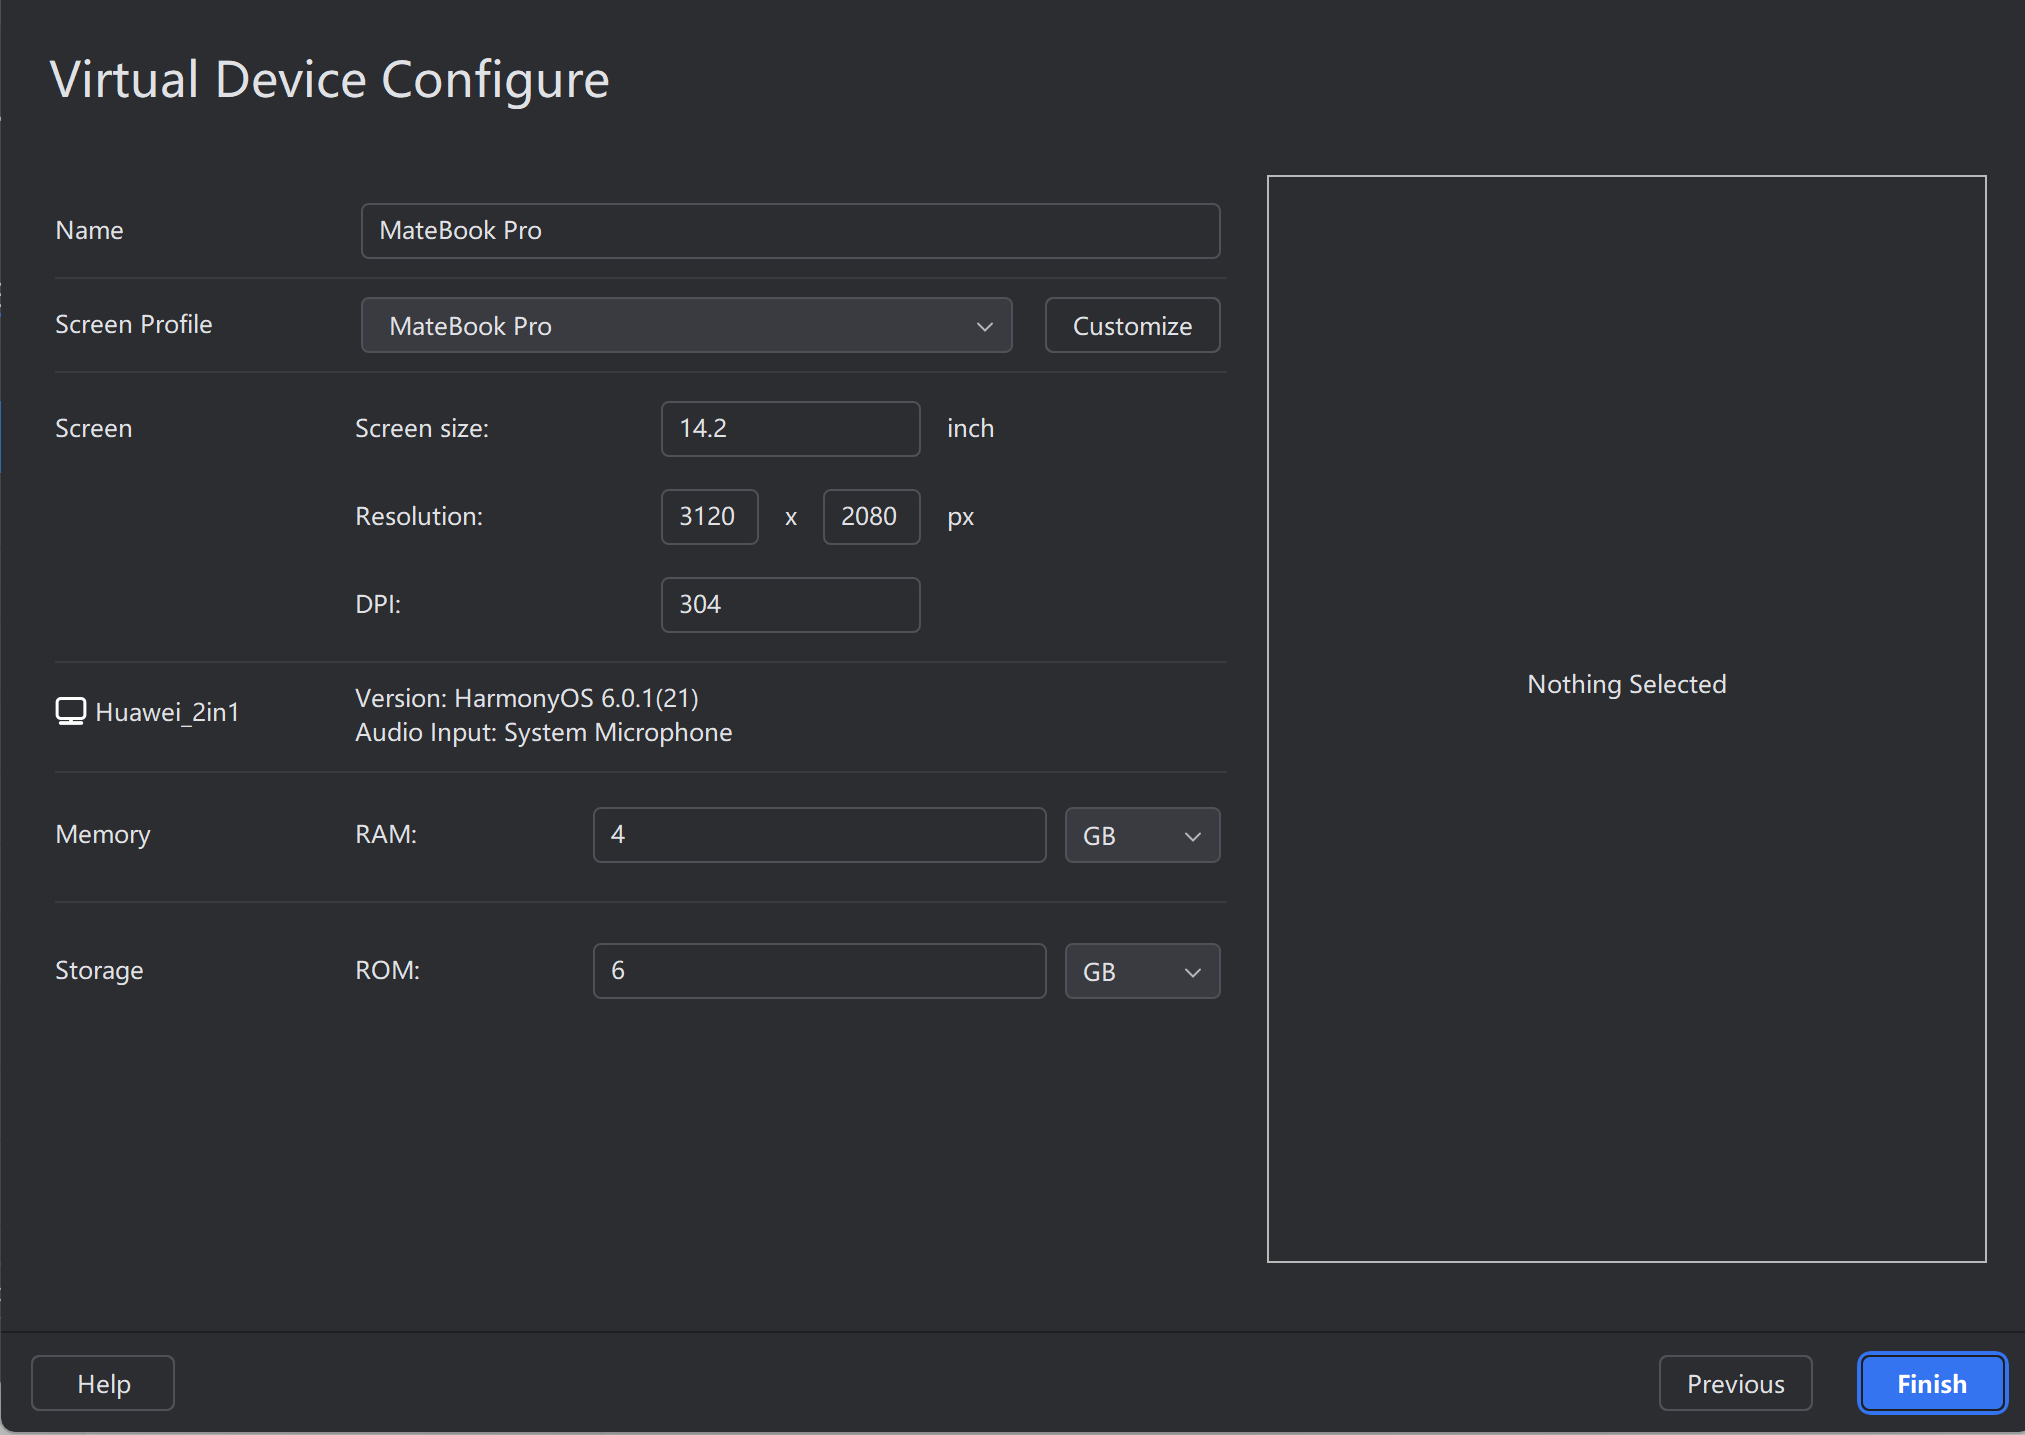The width and height of the screenshot is (2025, 1435).
Task: Click into the RAM value field
Action: pyautogui.click(x=818, y=835)
